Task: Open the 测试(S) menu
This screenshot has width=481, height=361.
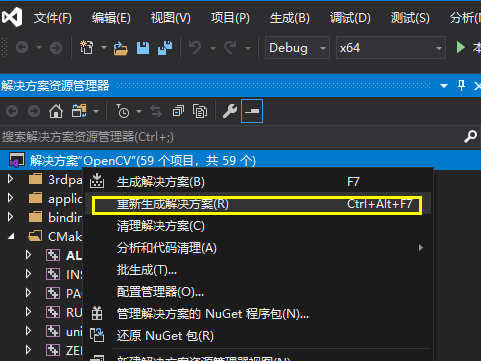Action: click(x=410, y=18)
